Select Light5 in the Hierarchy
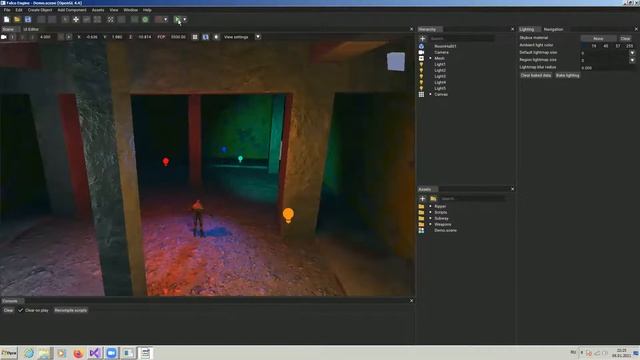640x360 pixels. (440, 88)
